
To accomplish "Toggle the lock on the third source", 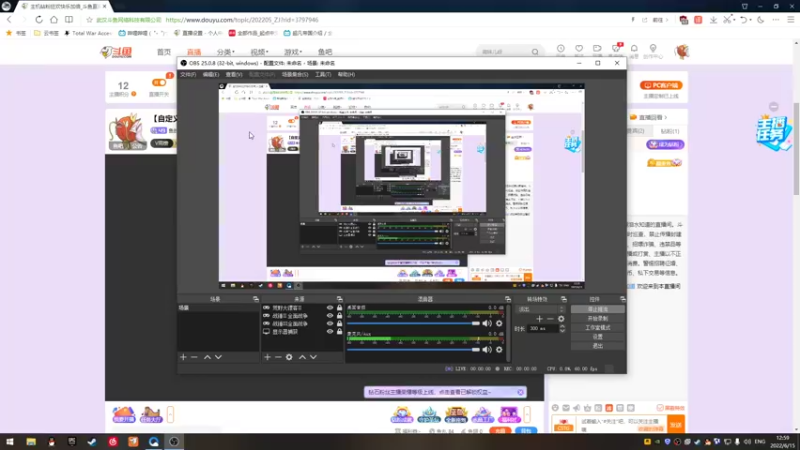I will click(339, 323).
